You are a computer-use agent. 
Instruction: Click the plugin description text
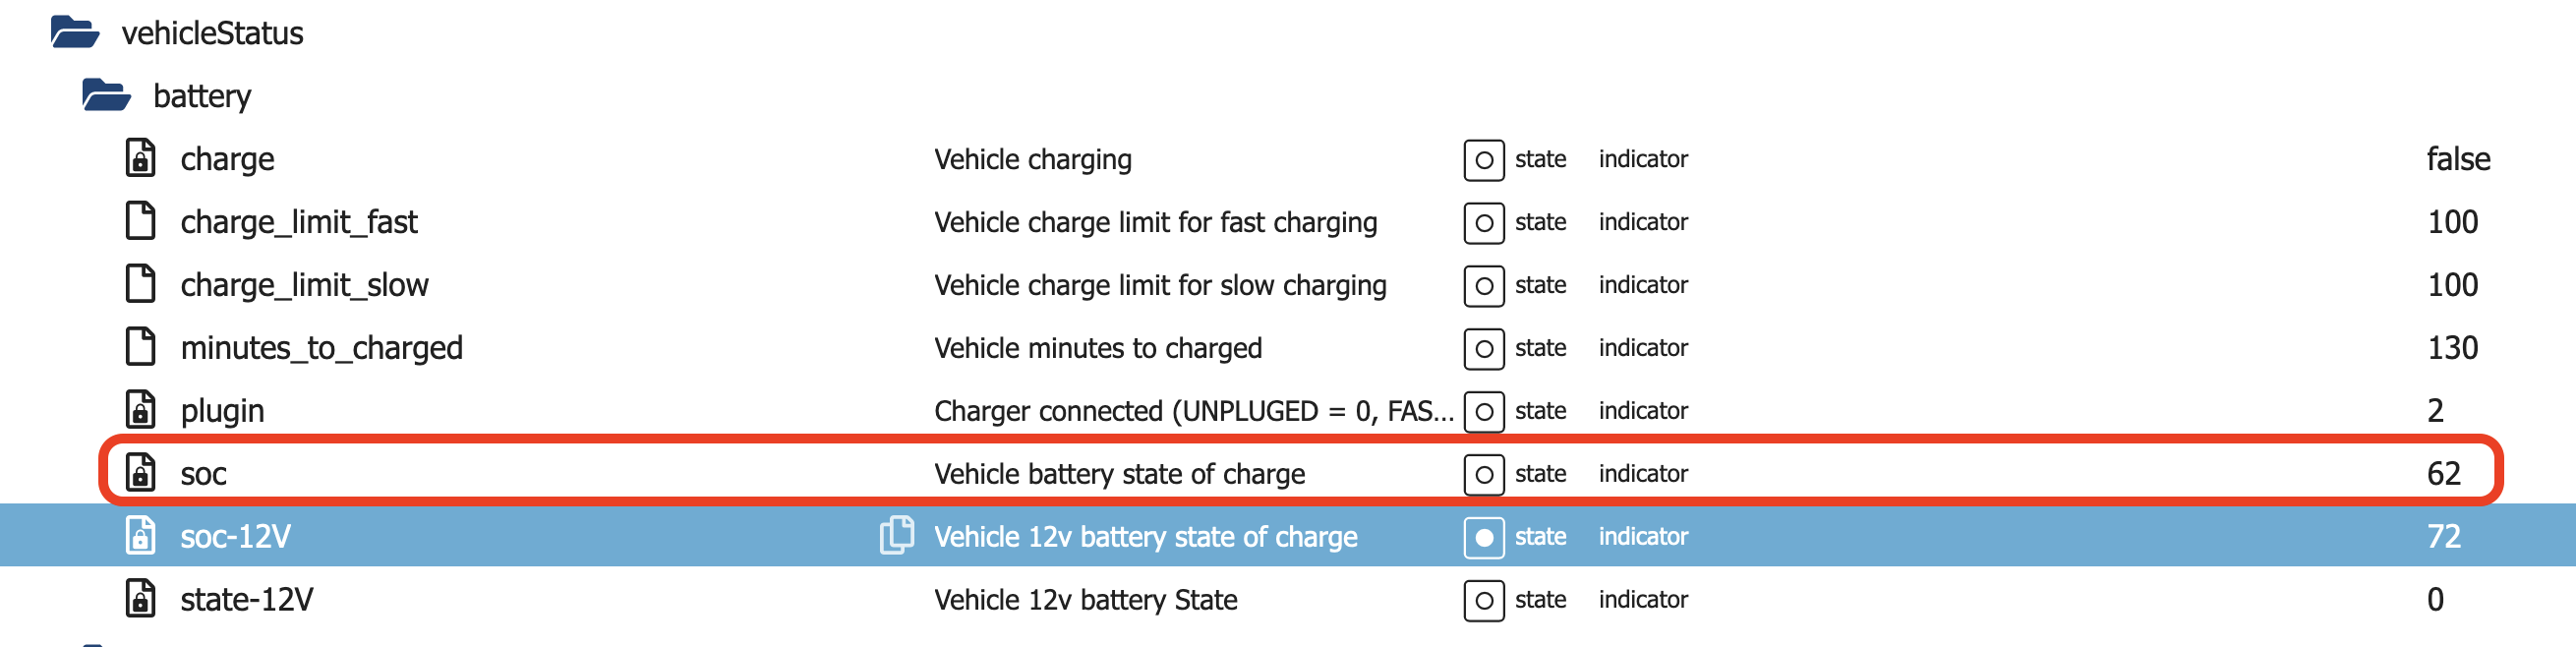click(x=1192, y=411)
